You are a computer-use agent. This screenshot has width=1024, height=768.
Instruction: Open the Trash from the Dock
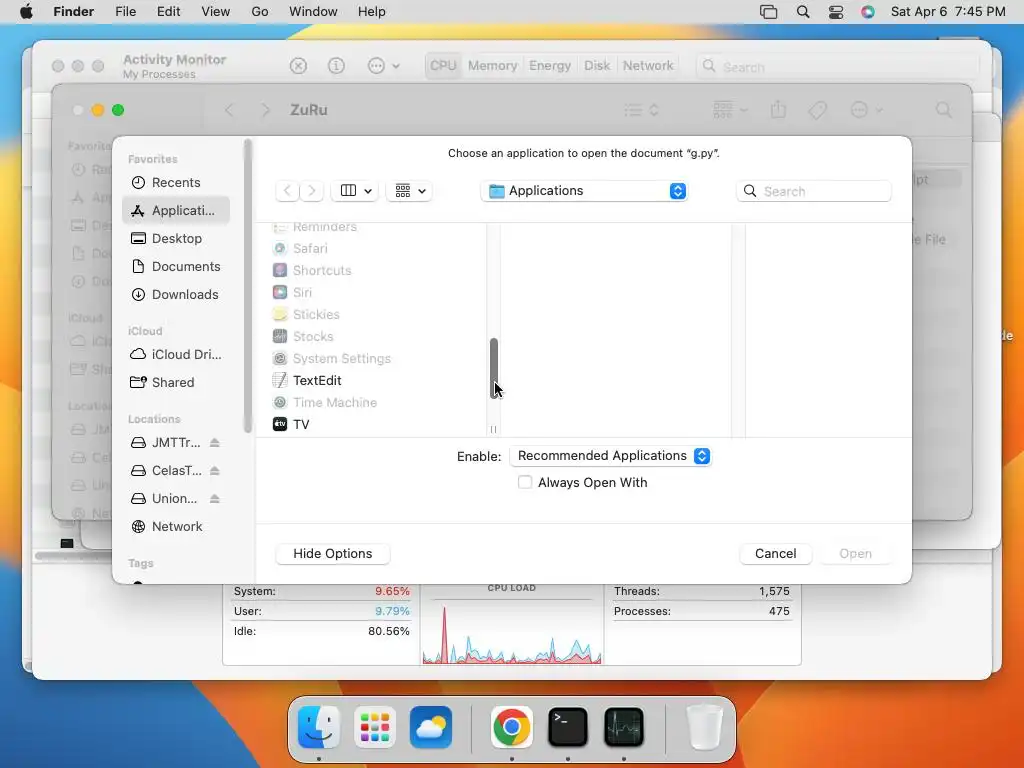[x=705, y=727]
